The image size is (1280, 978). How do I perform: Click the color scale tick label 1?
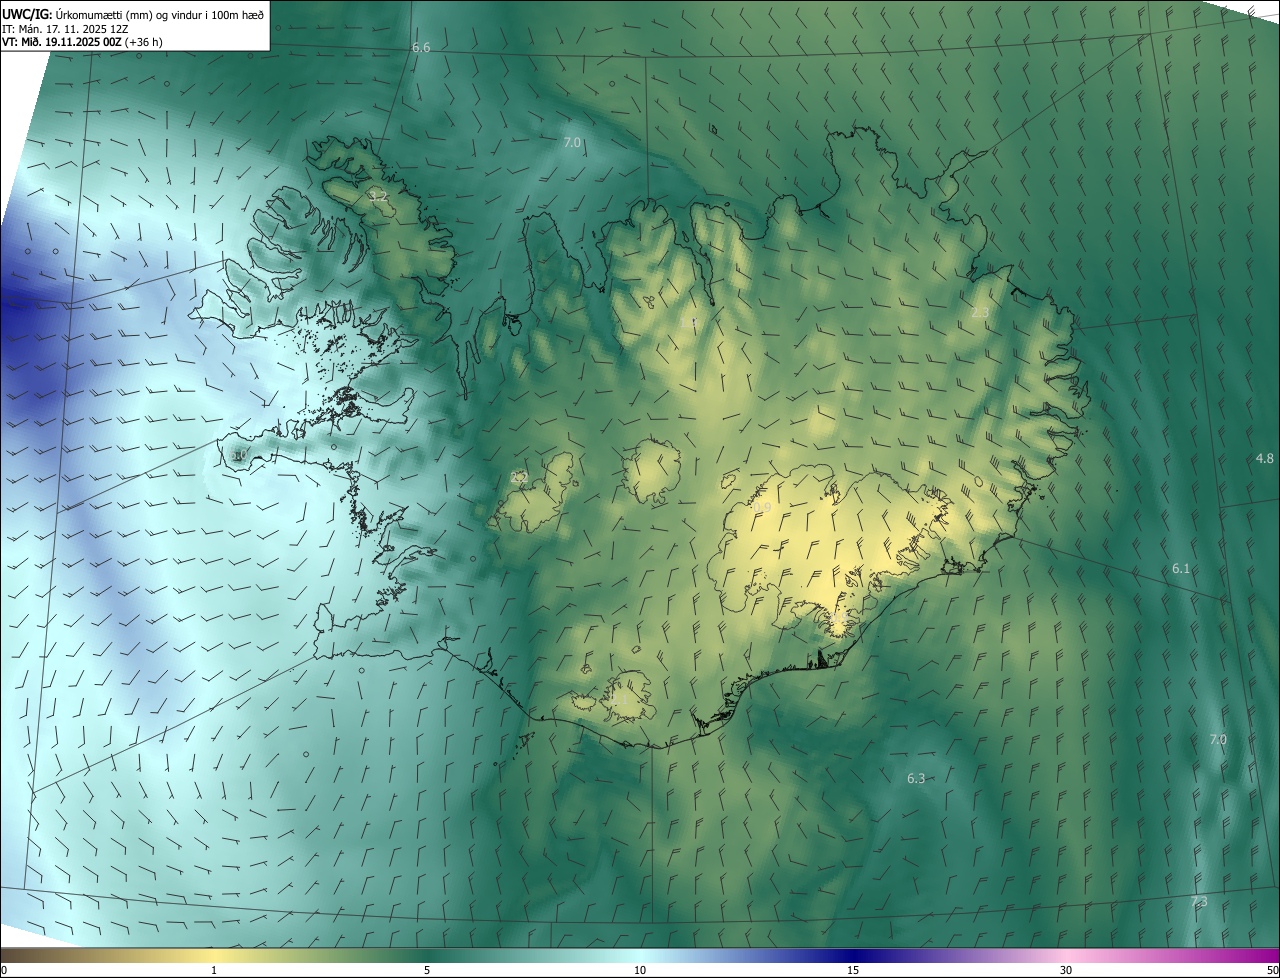214,970
